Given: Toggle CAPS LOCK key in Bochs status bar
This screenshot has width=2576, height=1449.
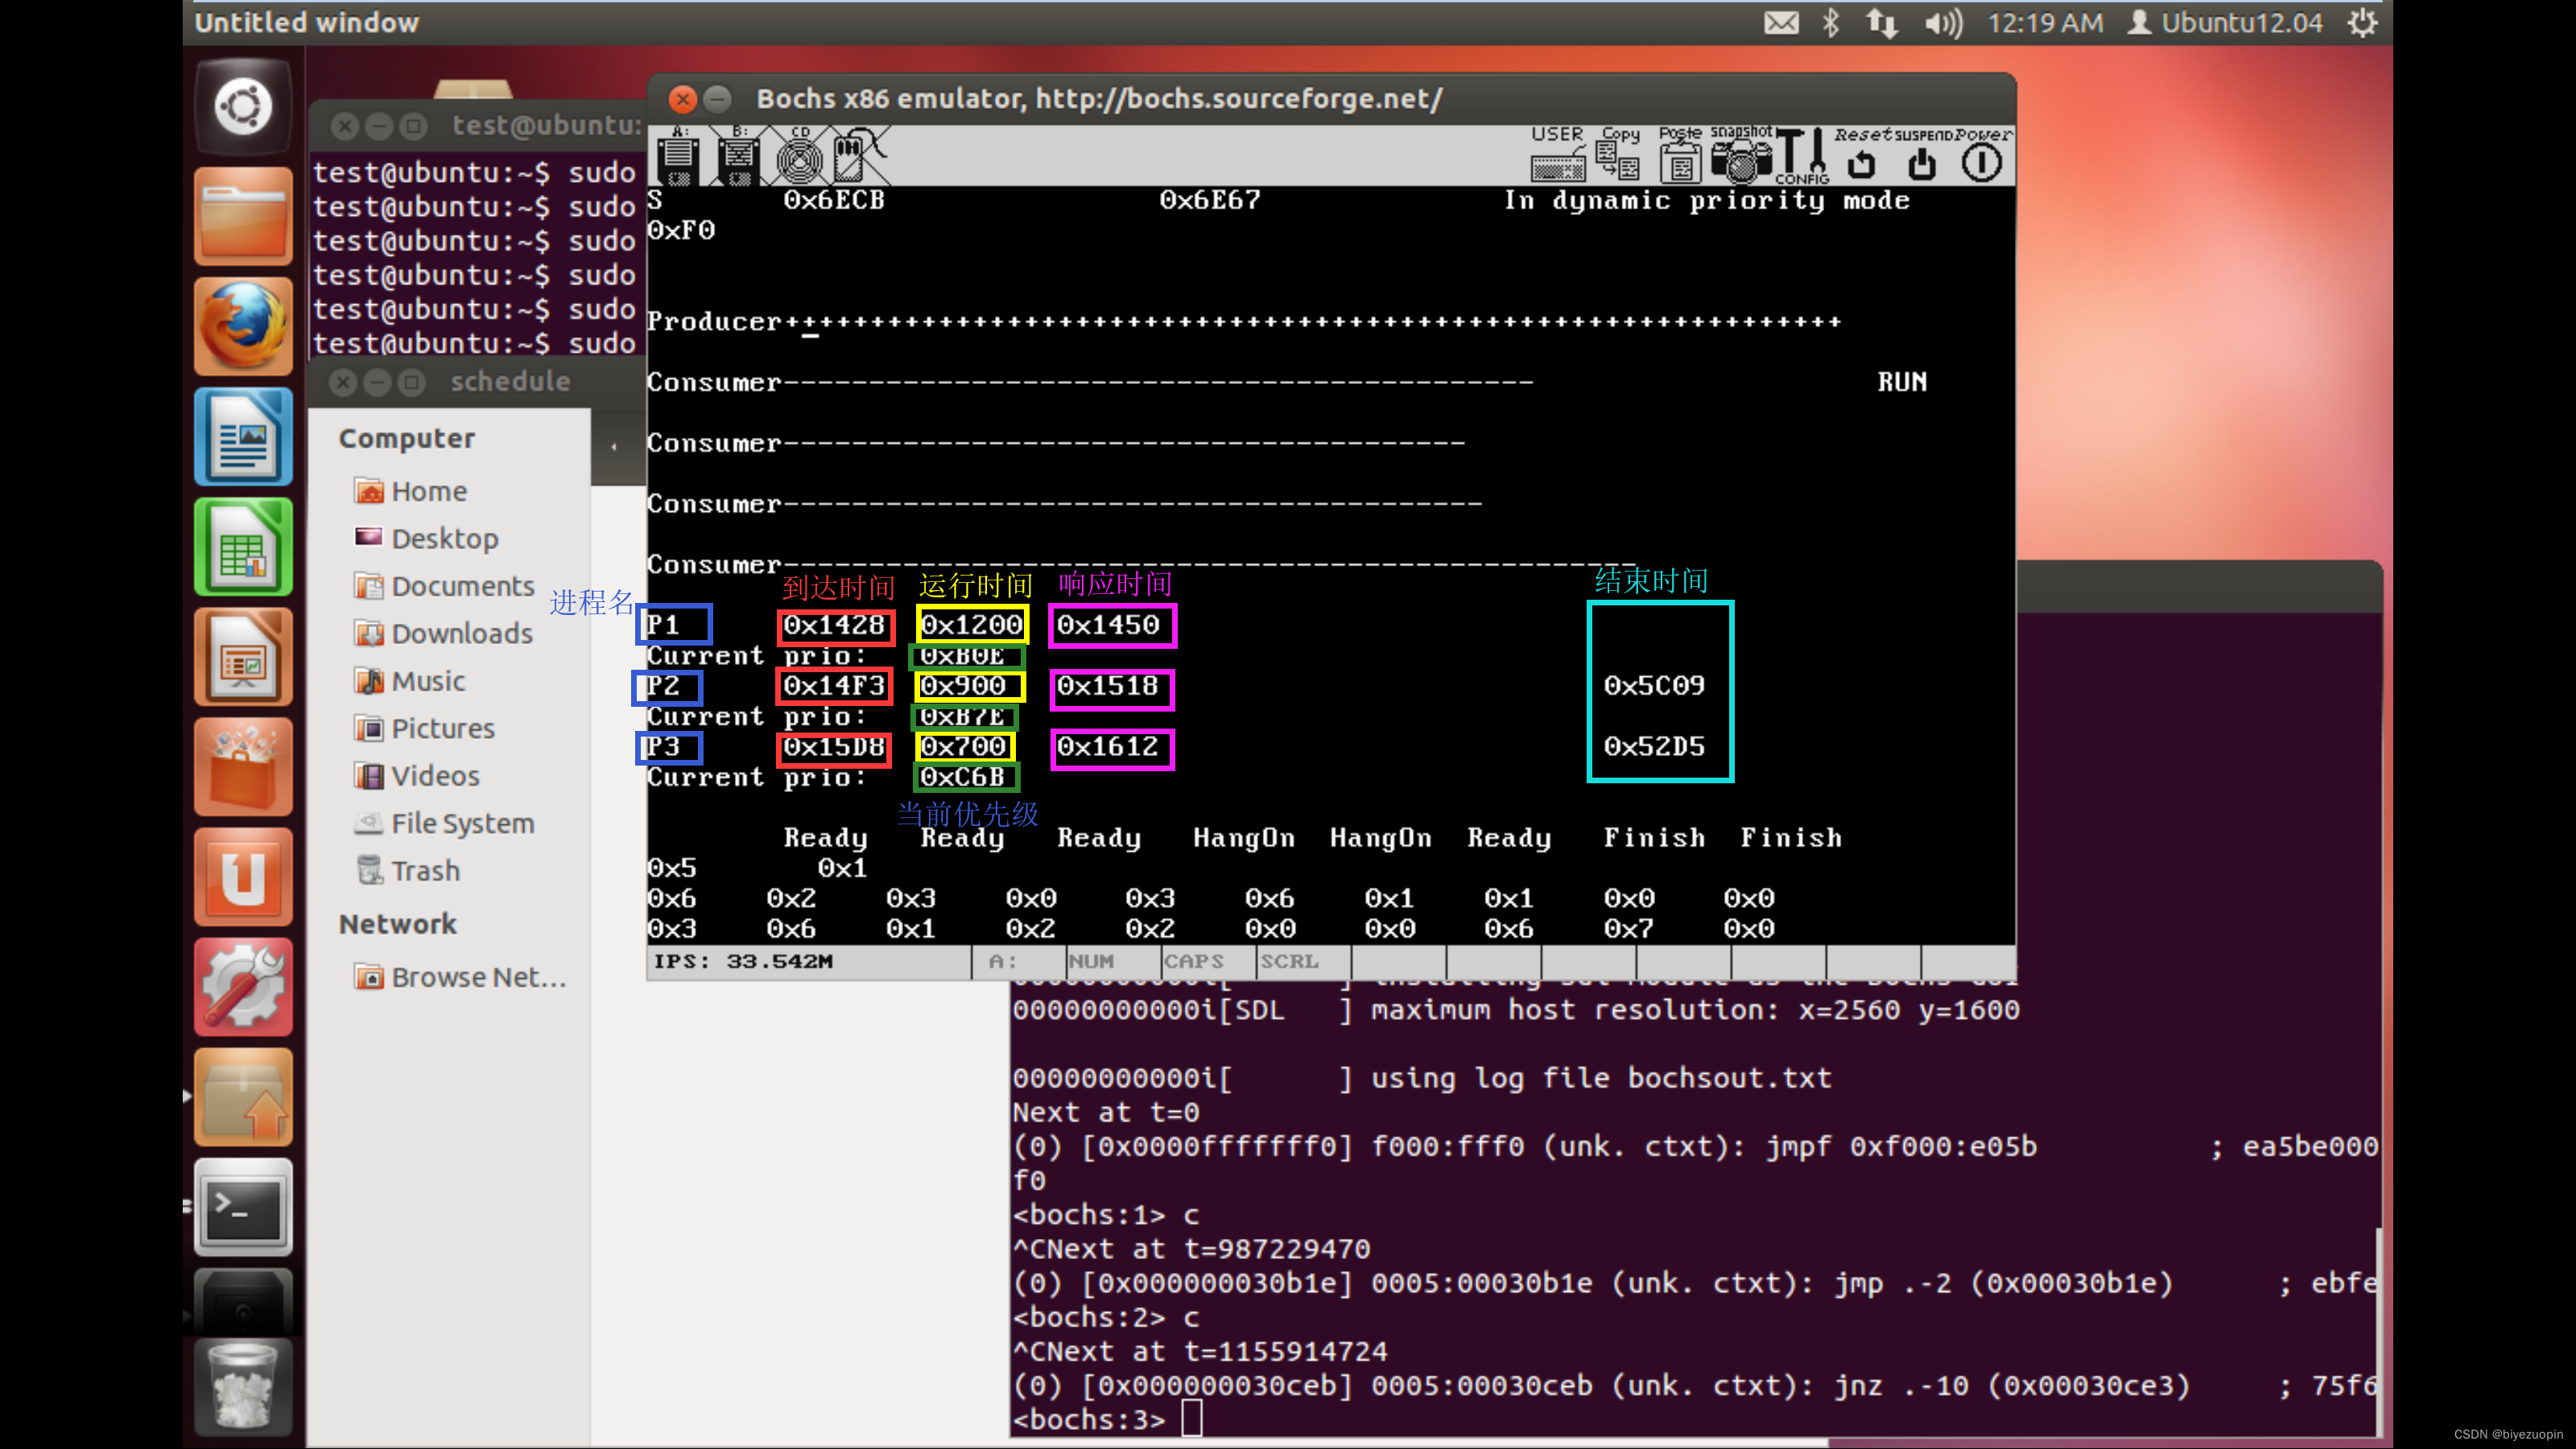Looking at the screenshot, I should 1189,960.
